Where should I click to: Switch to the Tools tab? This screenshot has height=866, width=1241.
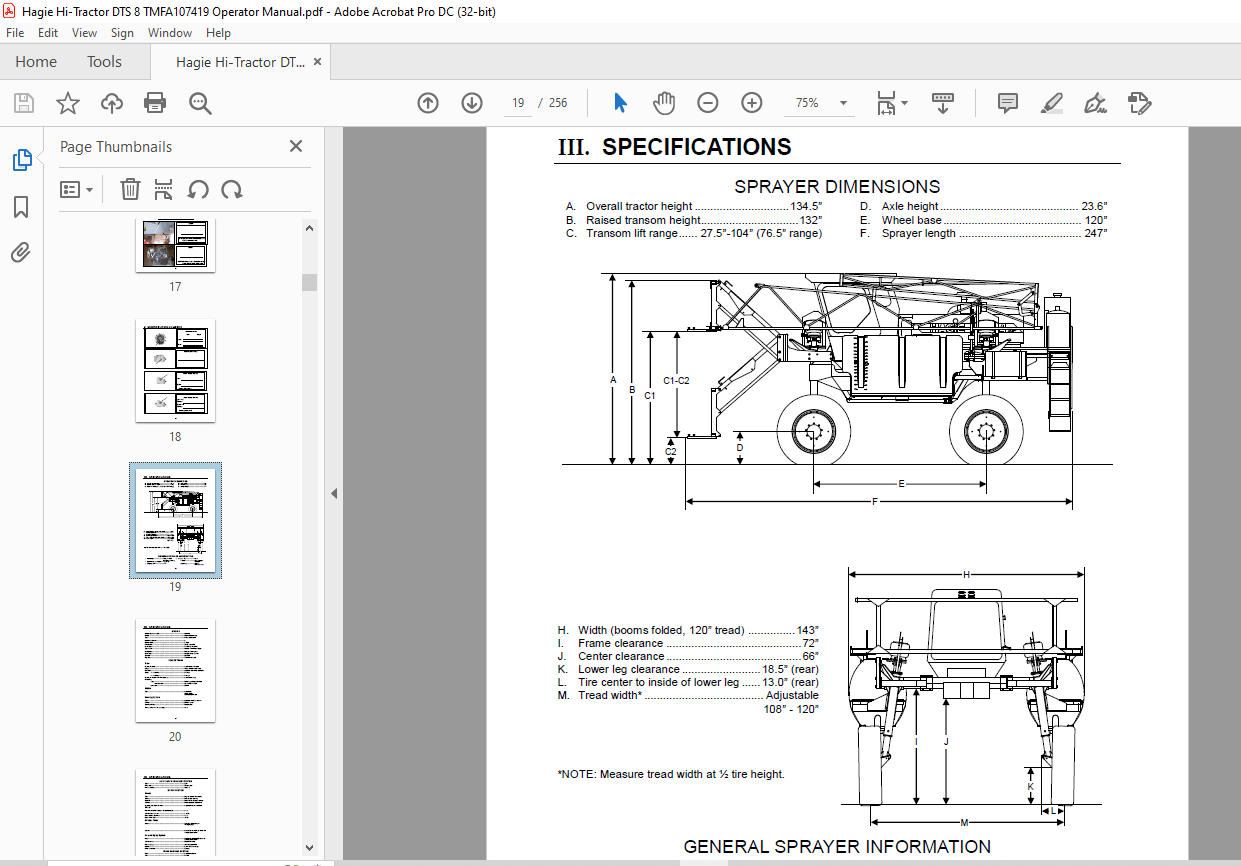[x=104, y=62]
